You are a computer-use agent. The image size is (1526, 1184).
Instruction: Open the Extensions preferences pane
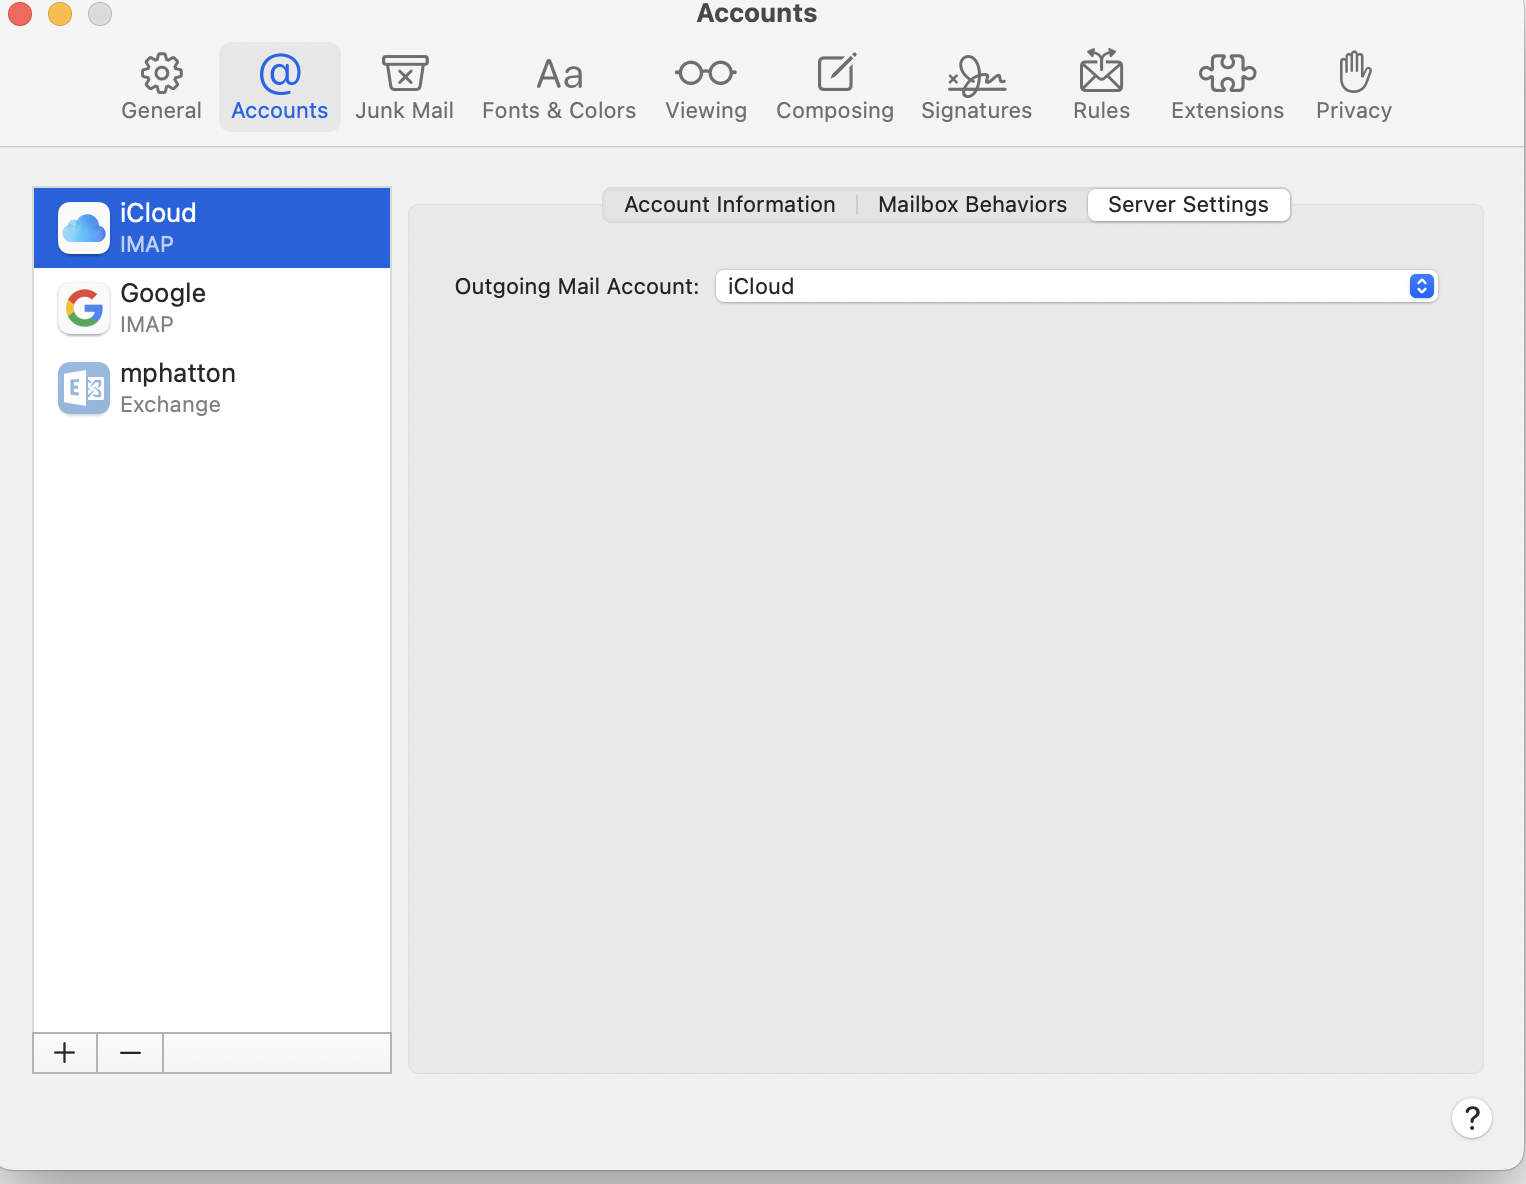coord(1227,87)
